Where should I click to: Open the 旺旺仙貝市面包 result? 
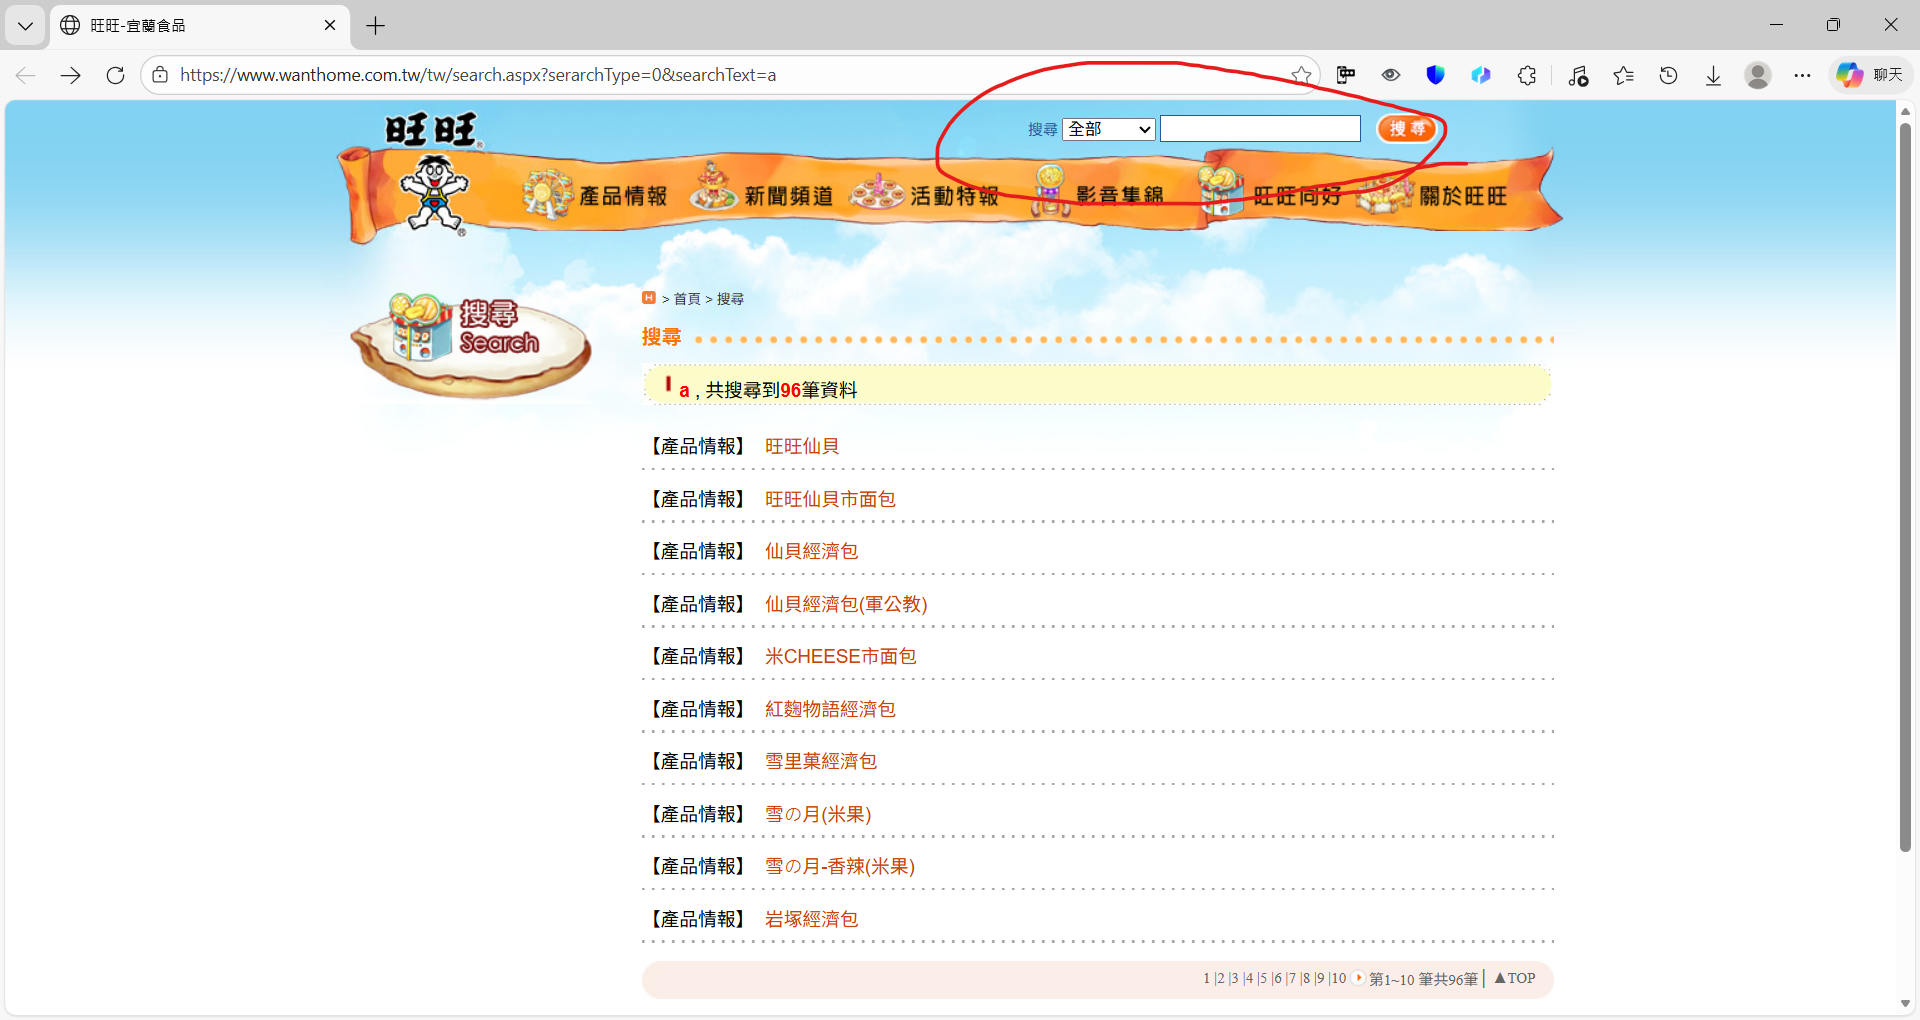click(830, 499)
